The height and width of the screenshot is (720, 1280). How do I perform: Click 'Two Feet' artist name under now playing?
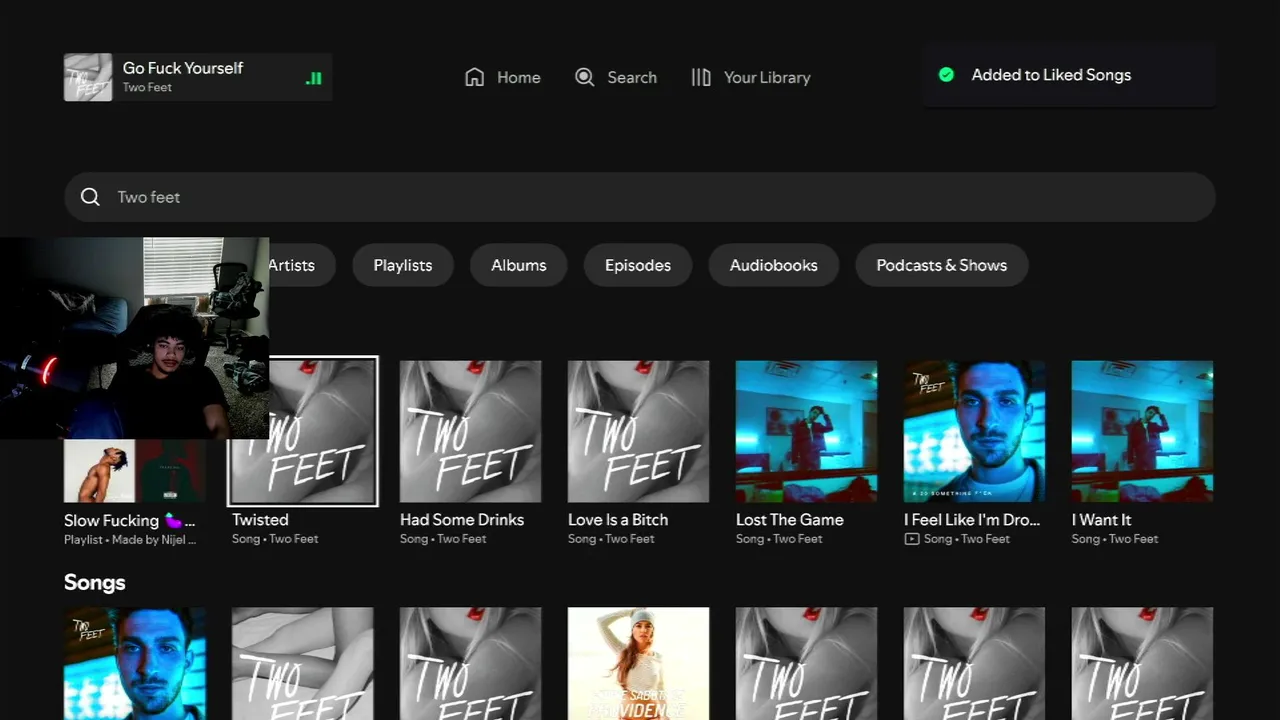[147, 88]
